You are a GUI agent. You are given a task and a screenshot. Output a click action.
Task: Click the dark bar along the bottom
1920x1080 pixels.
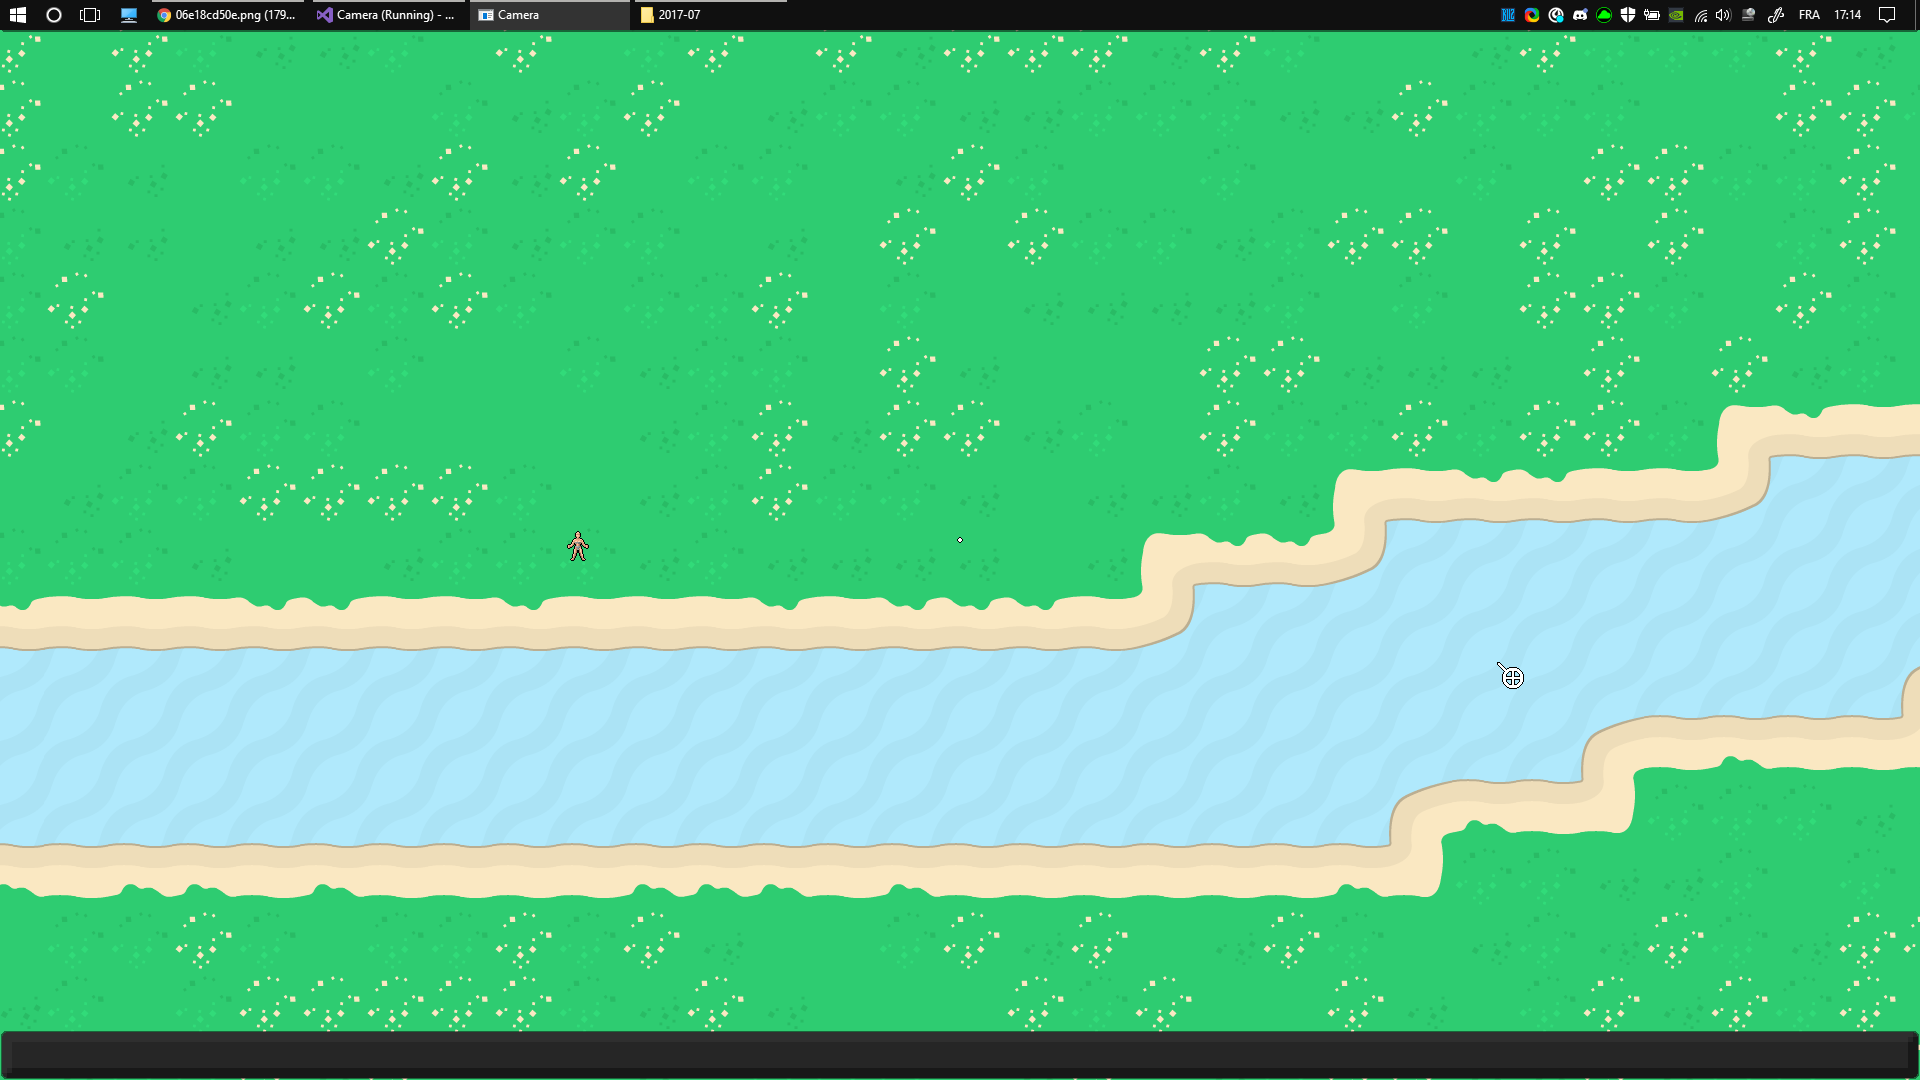click(x=959, y=1053)
